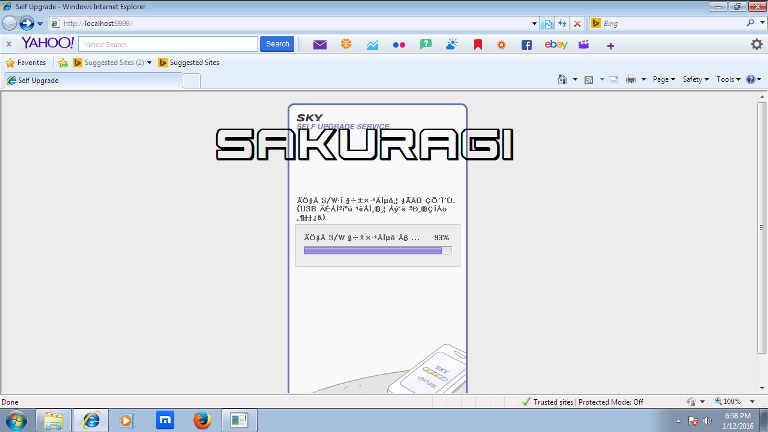Open the Favorites button
This screenshot has width=768, height=432.
tap(27, 62)
